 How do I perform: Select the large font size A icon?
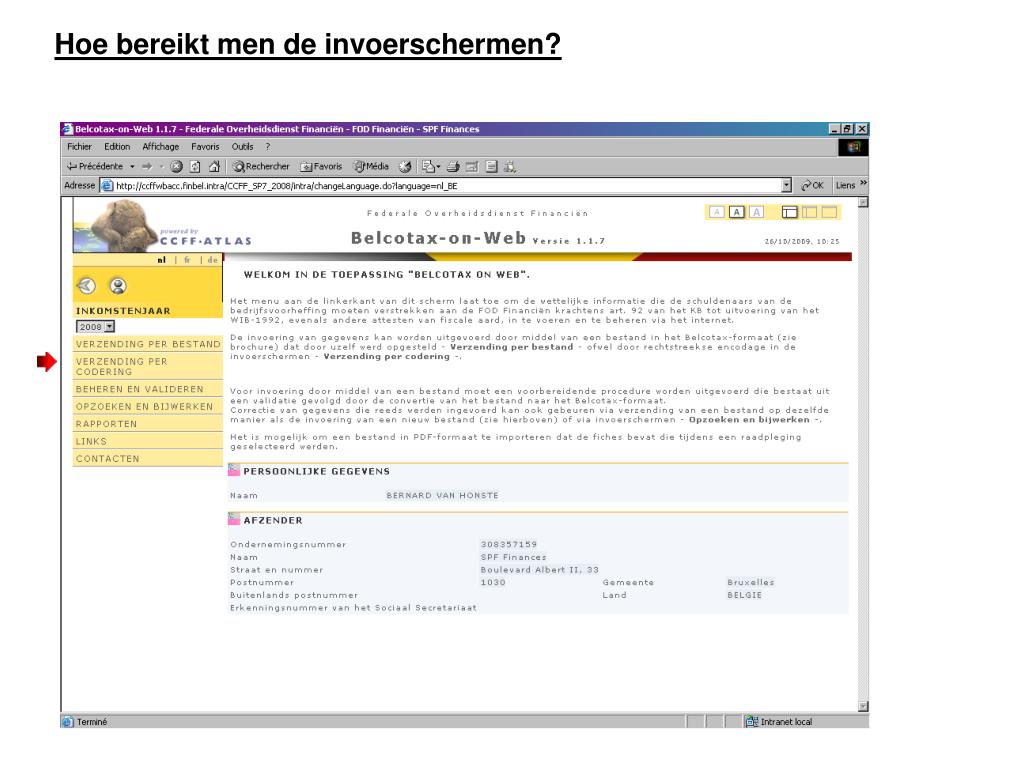click(756, 212)
